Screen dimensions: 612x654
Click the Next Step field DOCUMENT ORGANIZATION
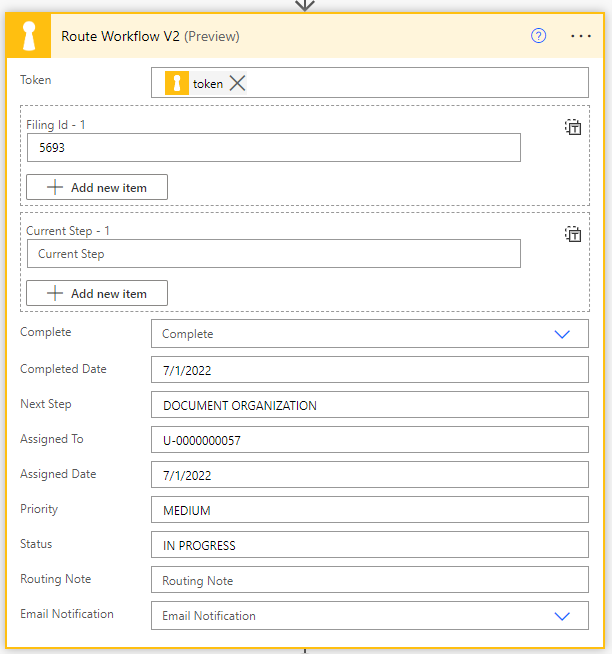pos(369,405)
